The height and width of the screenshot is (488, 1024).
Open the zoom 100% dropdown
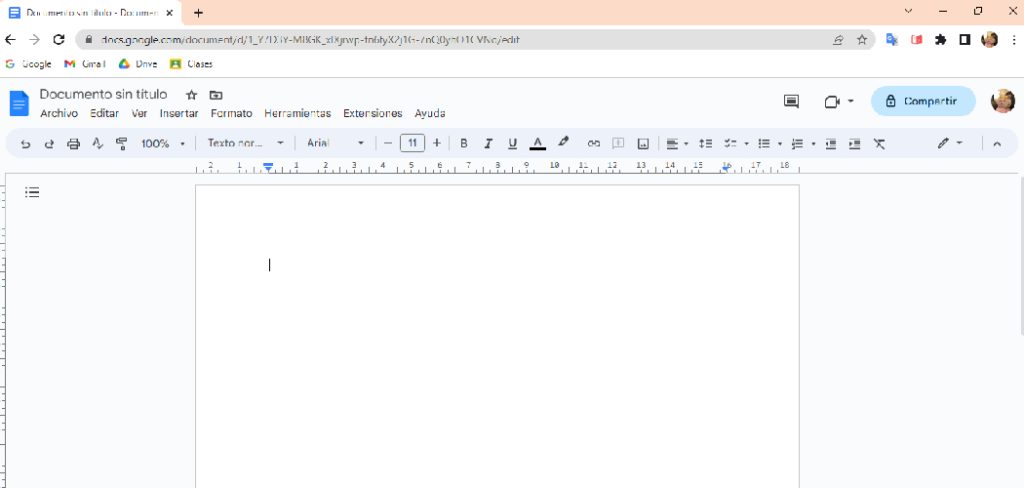(x=163, y=144)
